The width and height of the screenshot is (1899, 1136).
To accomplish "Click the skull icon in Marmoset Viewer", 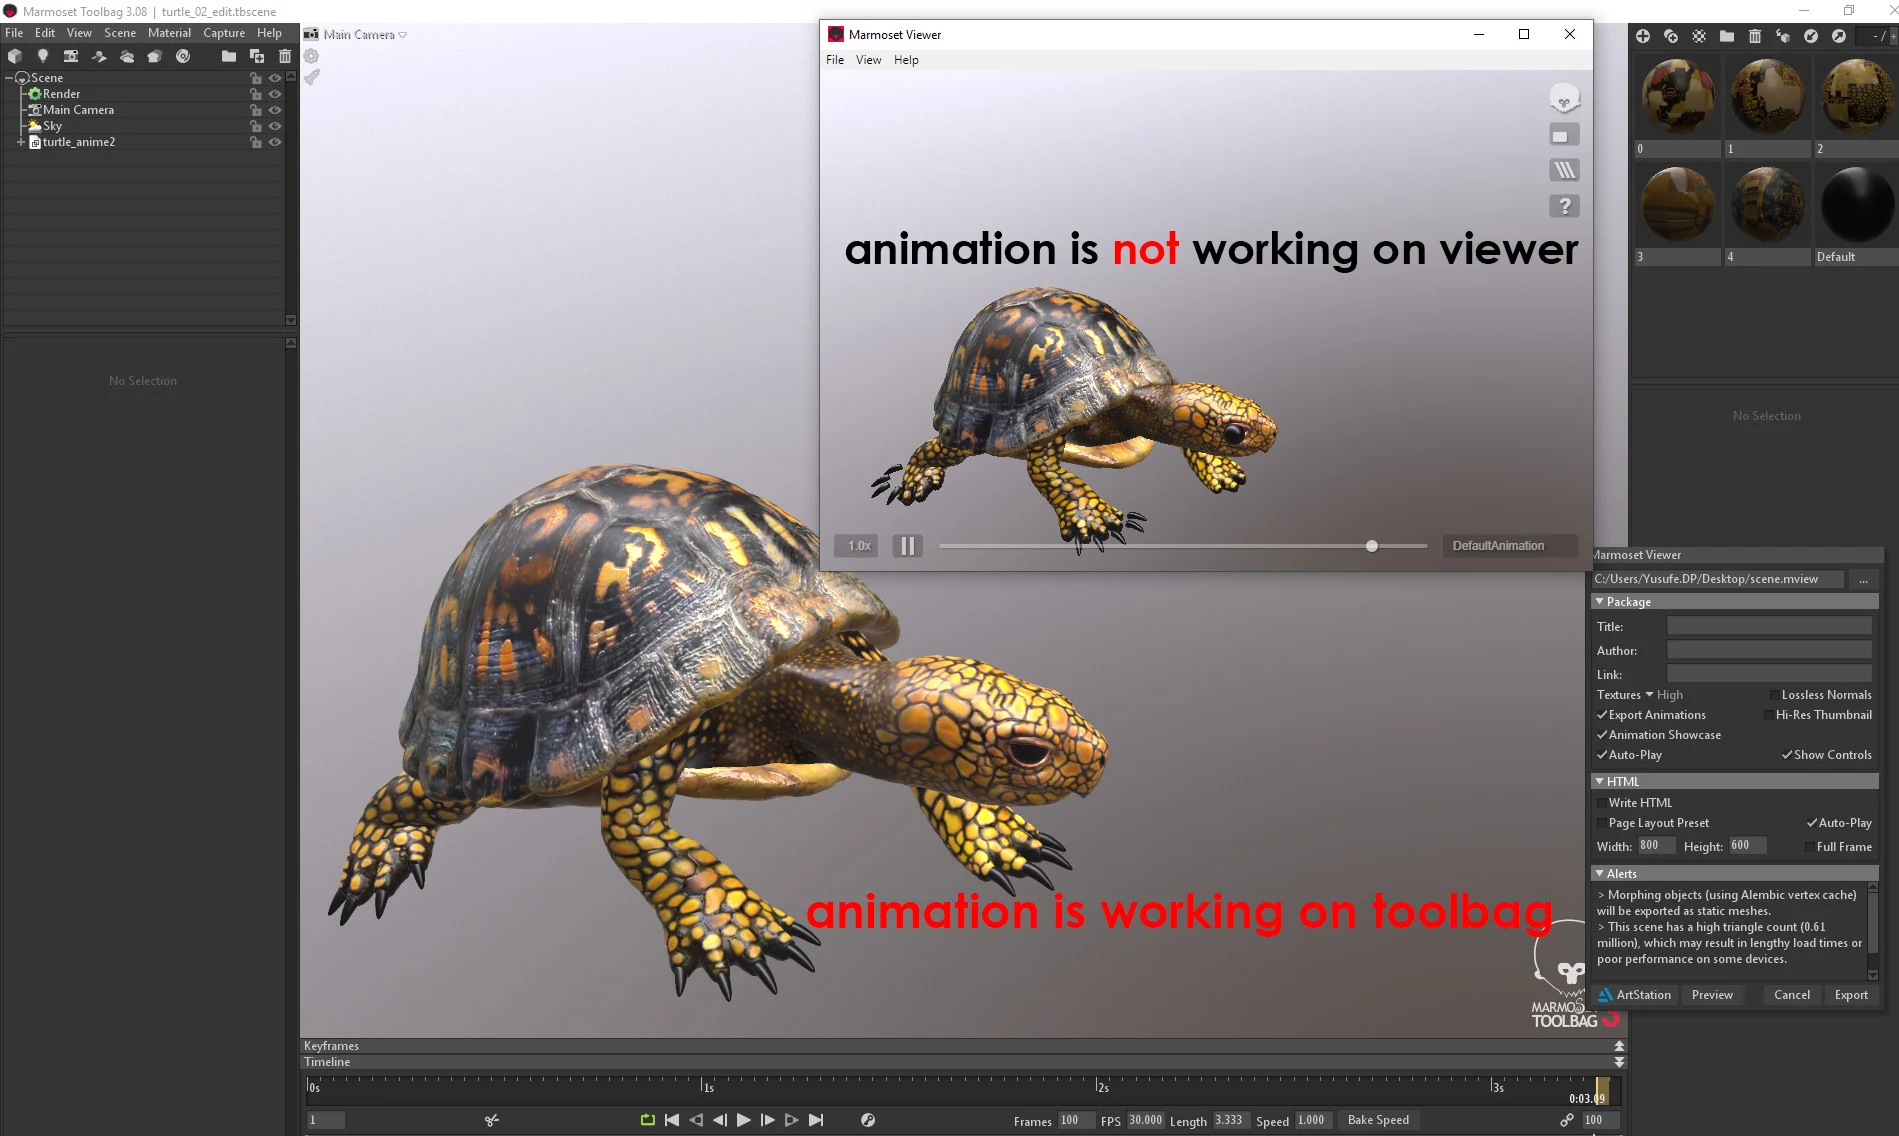I will tap(1564, 98).
